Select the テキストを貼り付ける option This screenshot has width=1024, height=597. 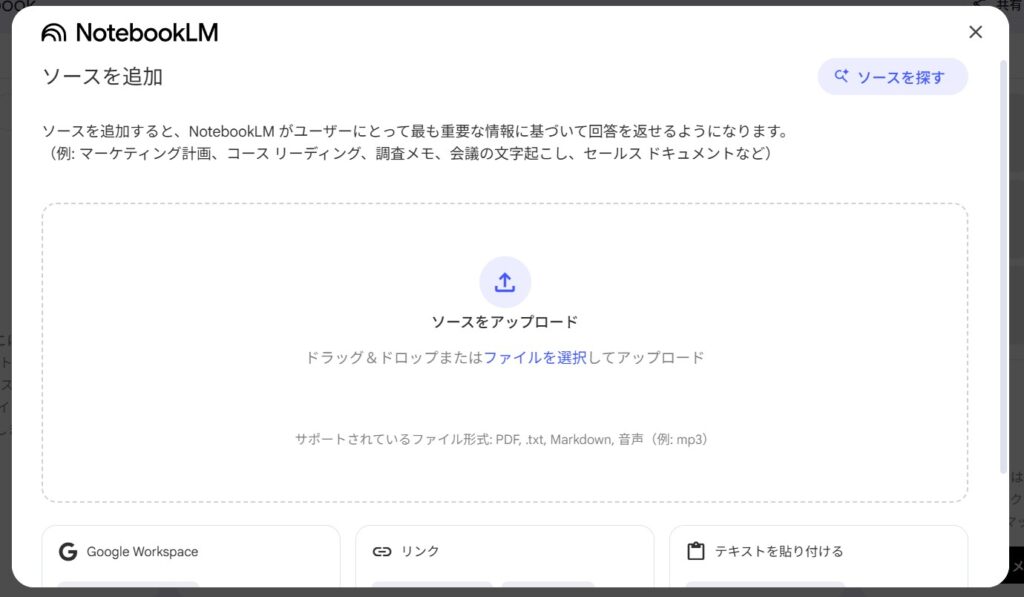818,557
